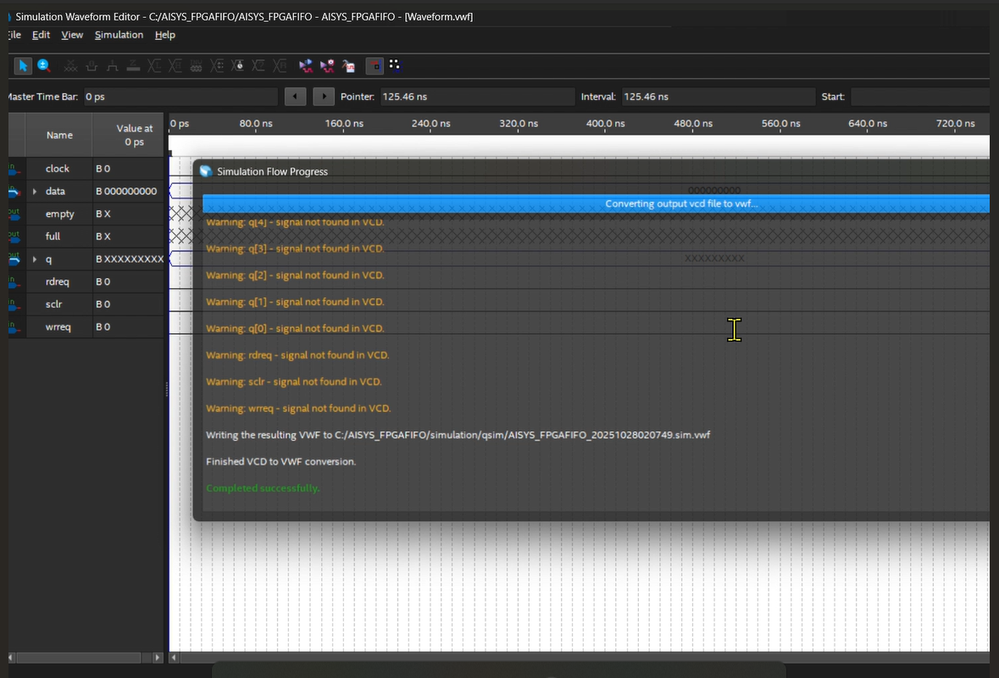Image resolution: width=999 pixels, height=678 pixels.
Task: Click the clock input pin icon
Action: 13,168
